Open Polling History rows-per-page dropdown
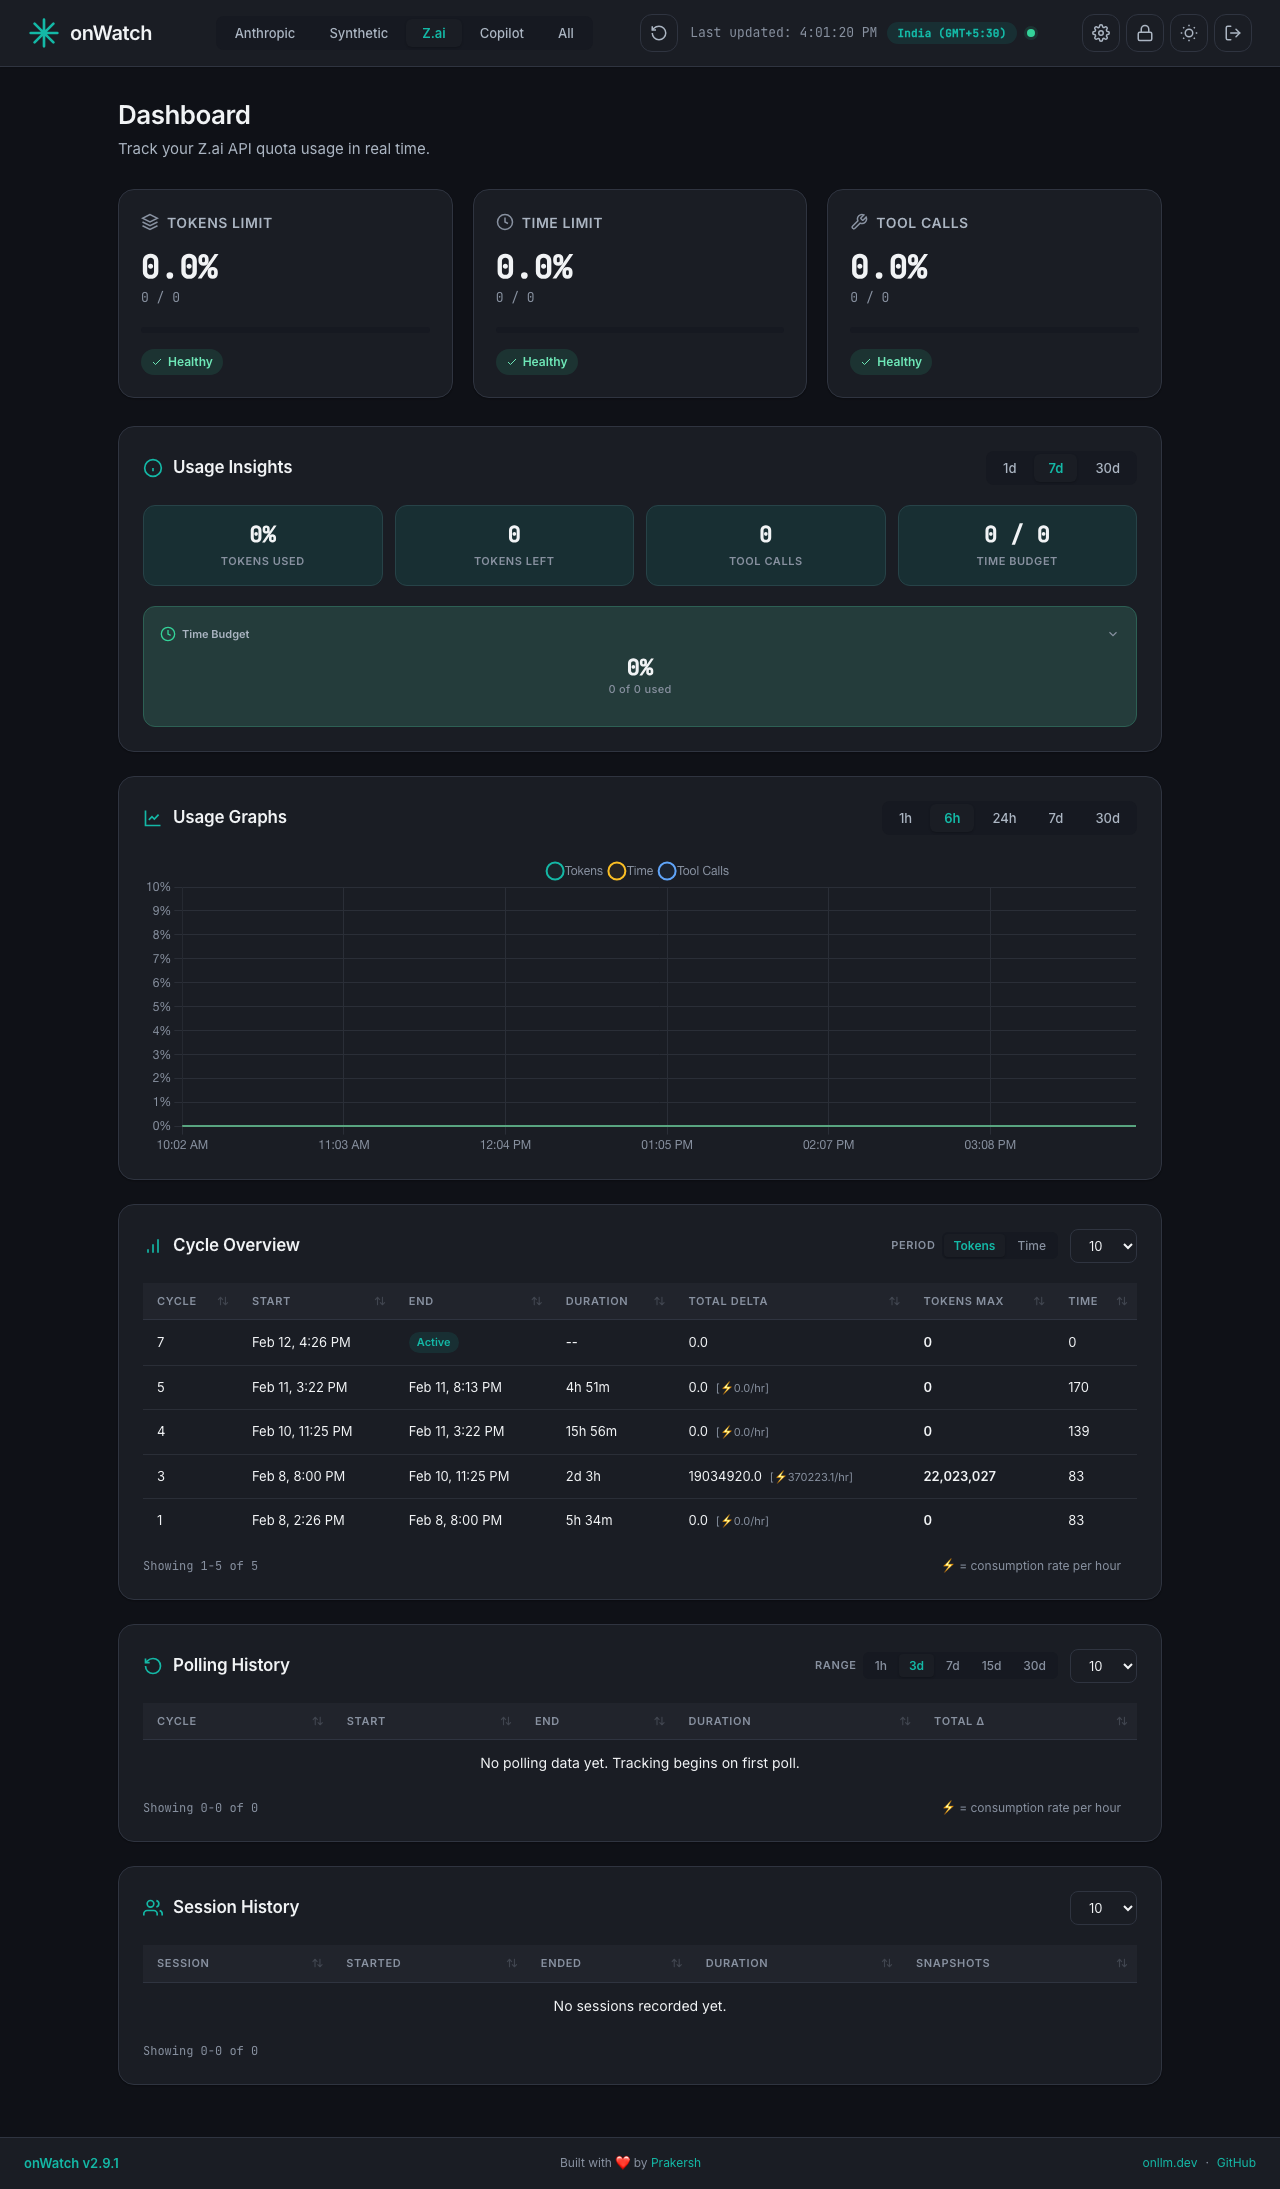 (1104, 1666)
